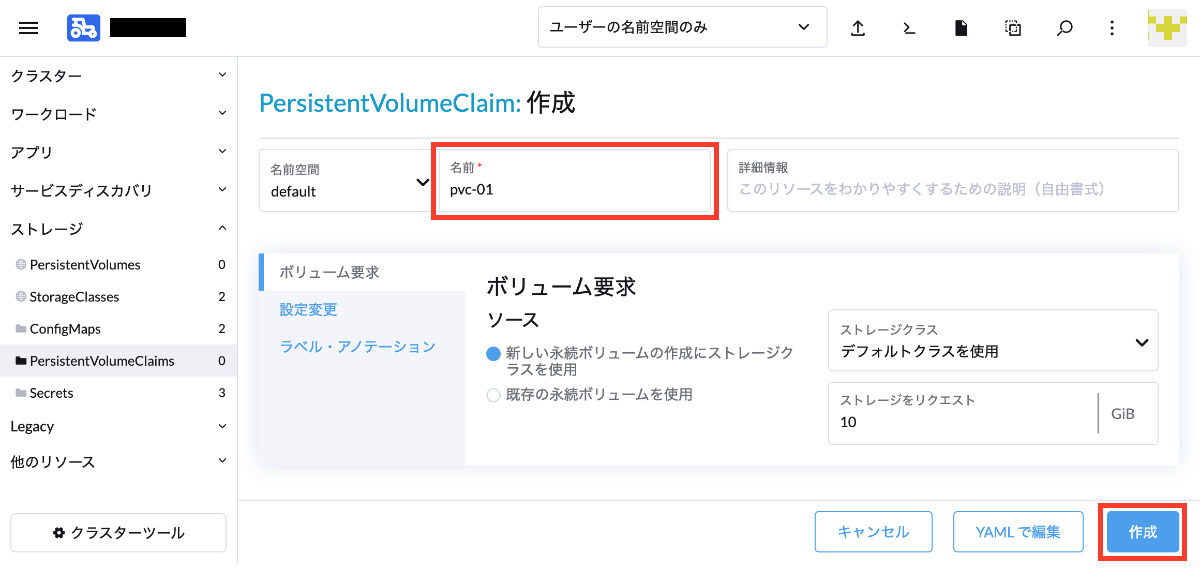Open the three-dot more options menu
This screenshot has height=576, width=1200.
(1112, 28)
